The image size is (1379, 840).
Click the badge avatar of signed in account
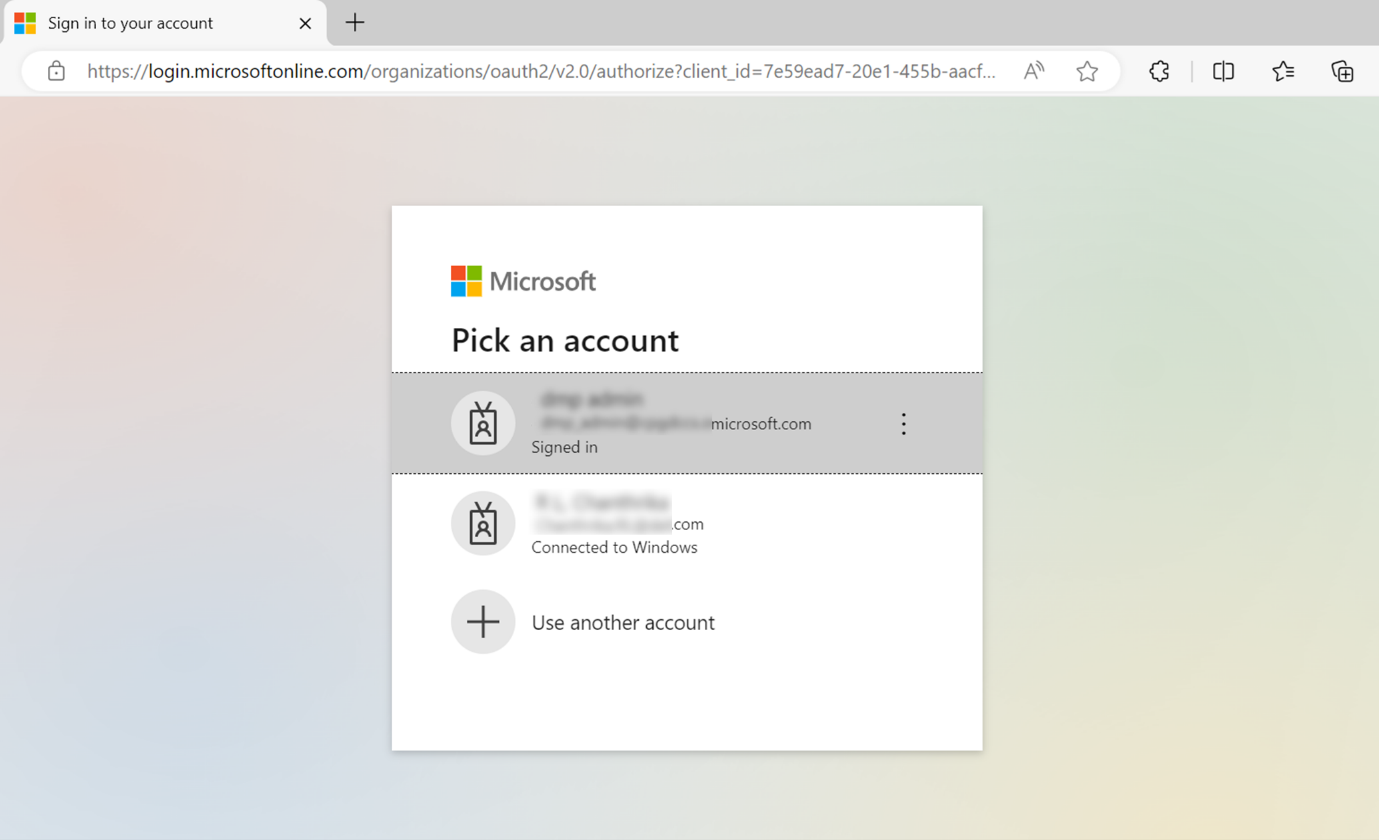click(483, 423)
